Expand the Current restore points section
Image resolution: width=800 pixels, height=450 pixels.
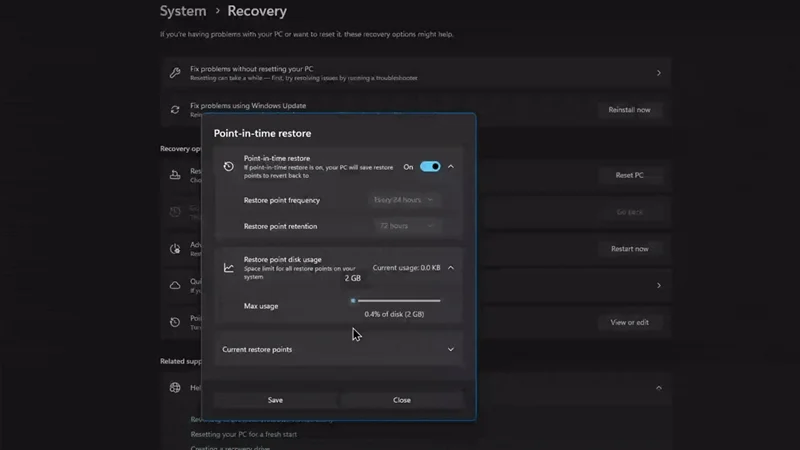[339, 349]
